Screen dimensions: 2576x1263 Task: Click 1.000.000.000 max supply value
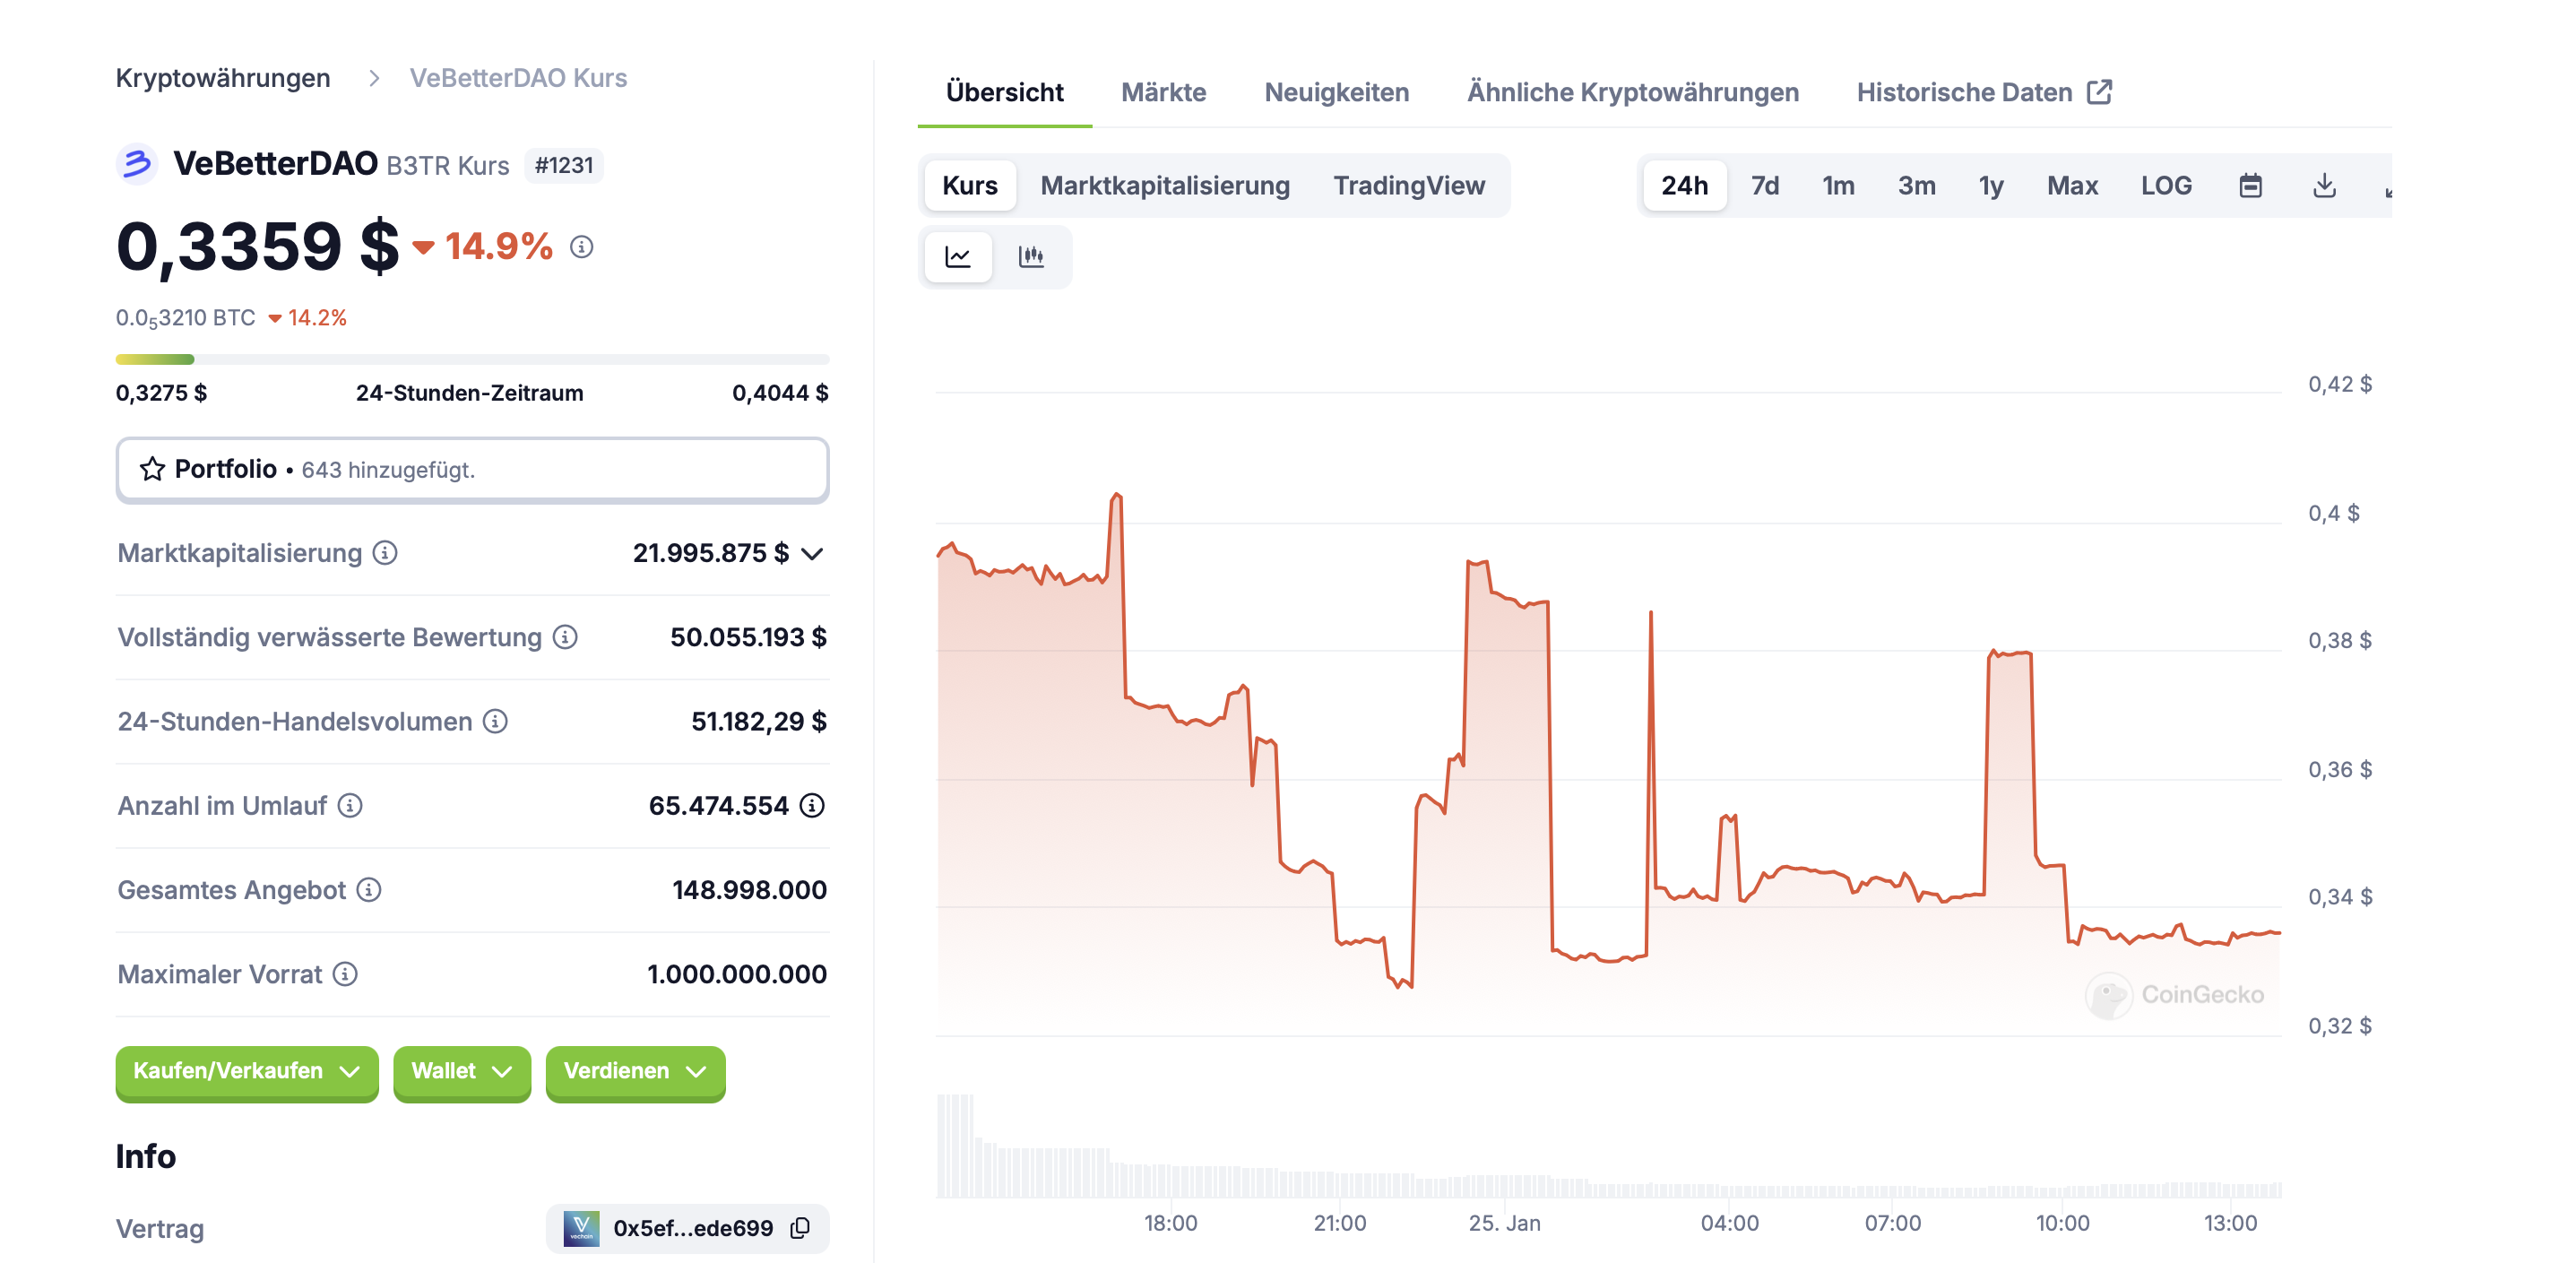737,973
